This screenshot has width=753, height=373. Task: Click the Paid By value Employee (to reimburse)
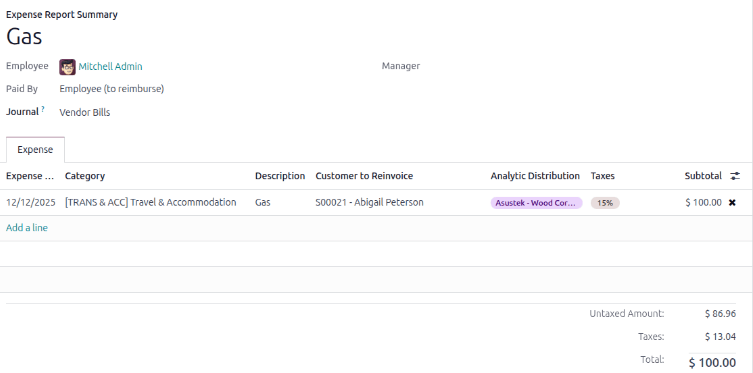(x=111, y=89)
